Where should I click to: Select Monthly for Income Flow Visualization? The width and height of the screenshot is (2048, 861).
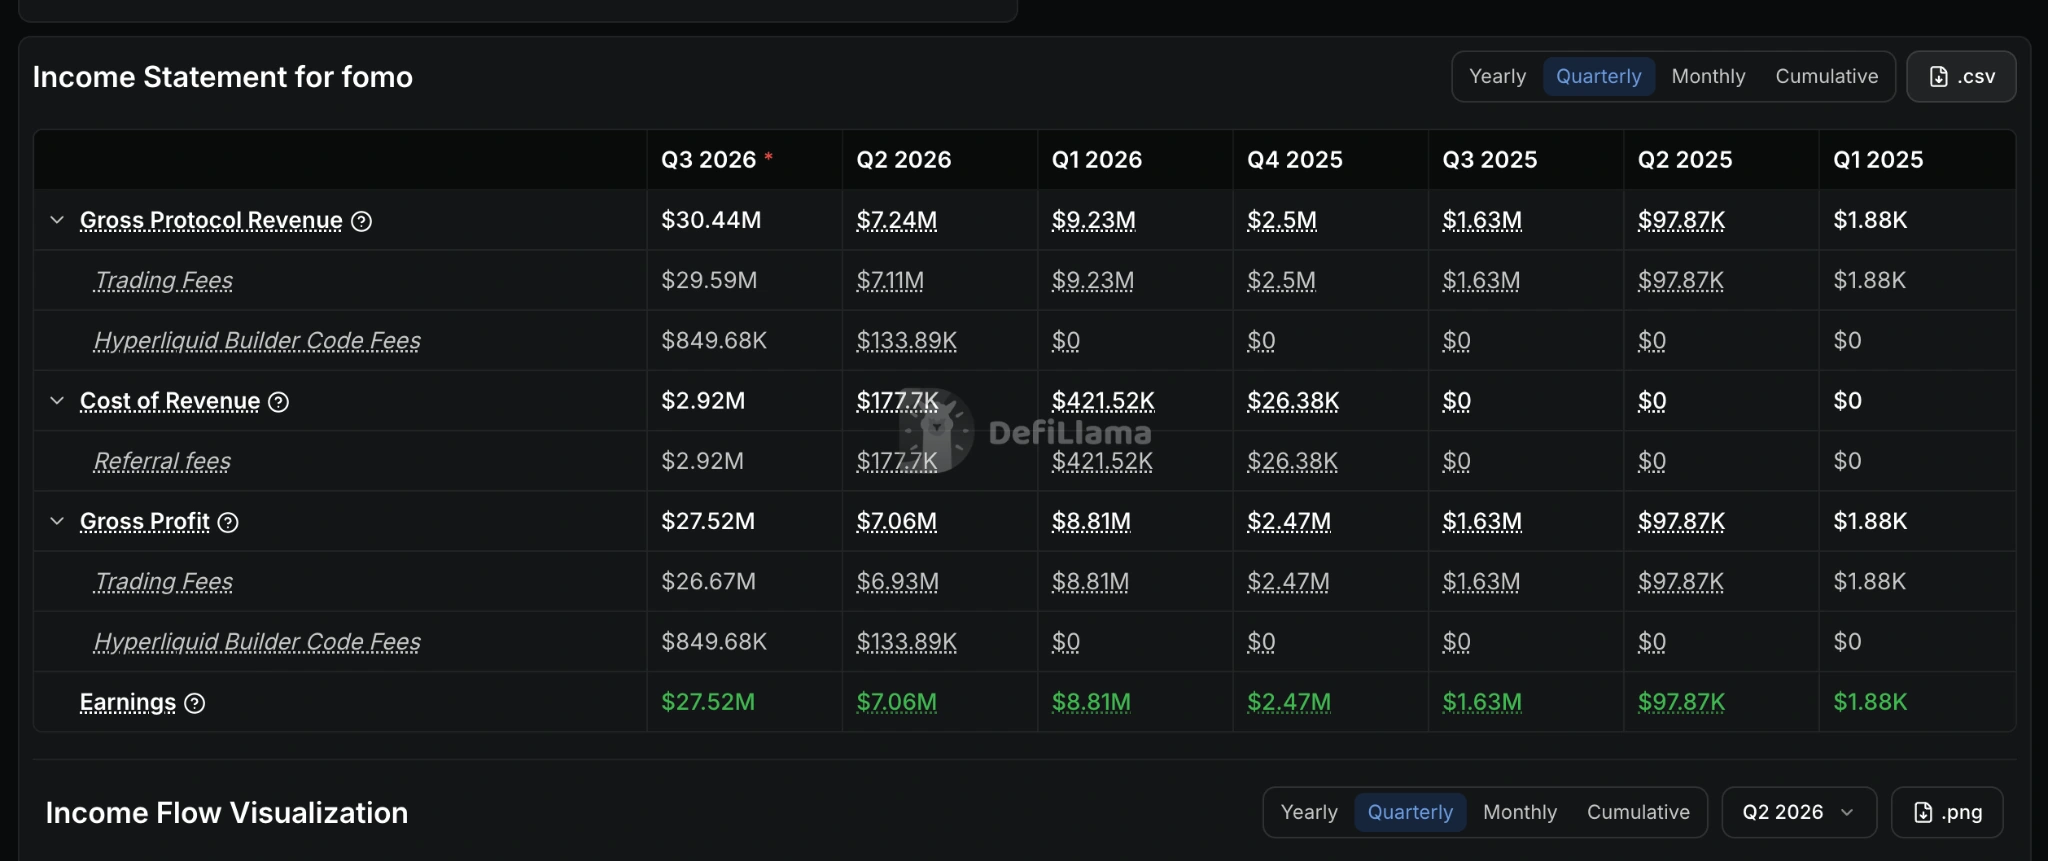click(x=1520, y=812)
